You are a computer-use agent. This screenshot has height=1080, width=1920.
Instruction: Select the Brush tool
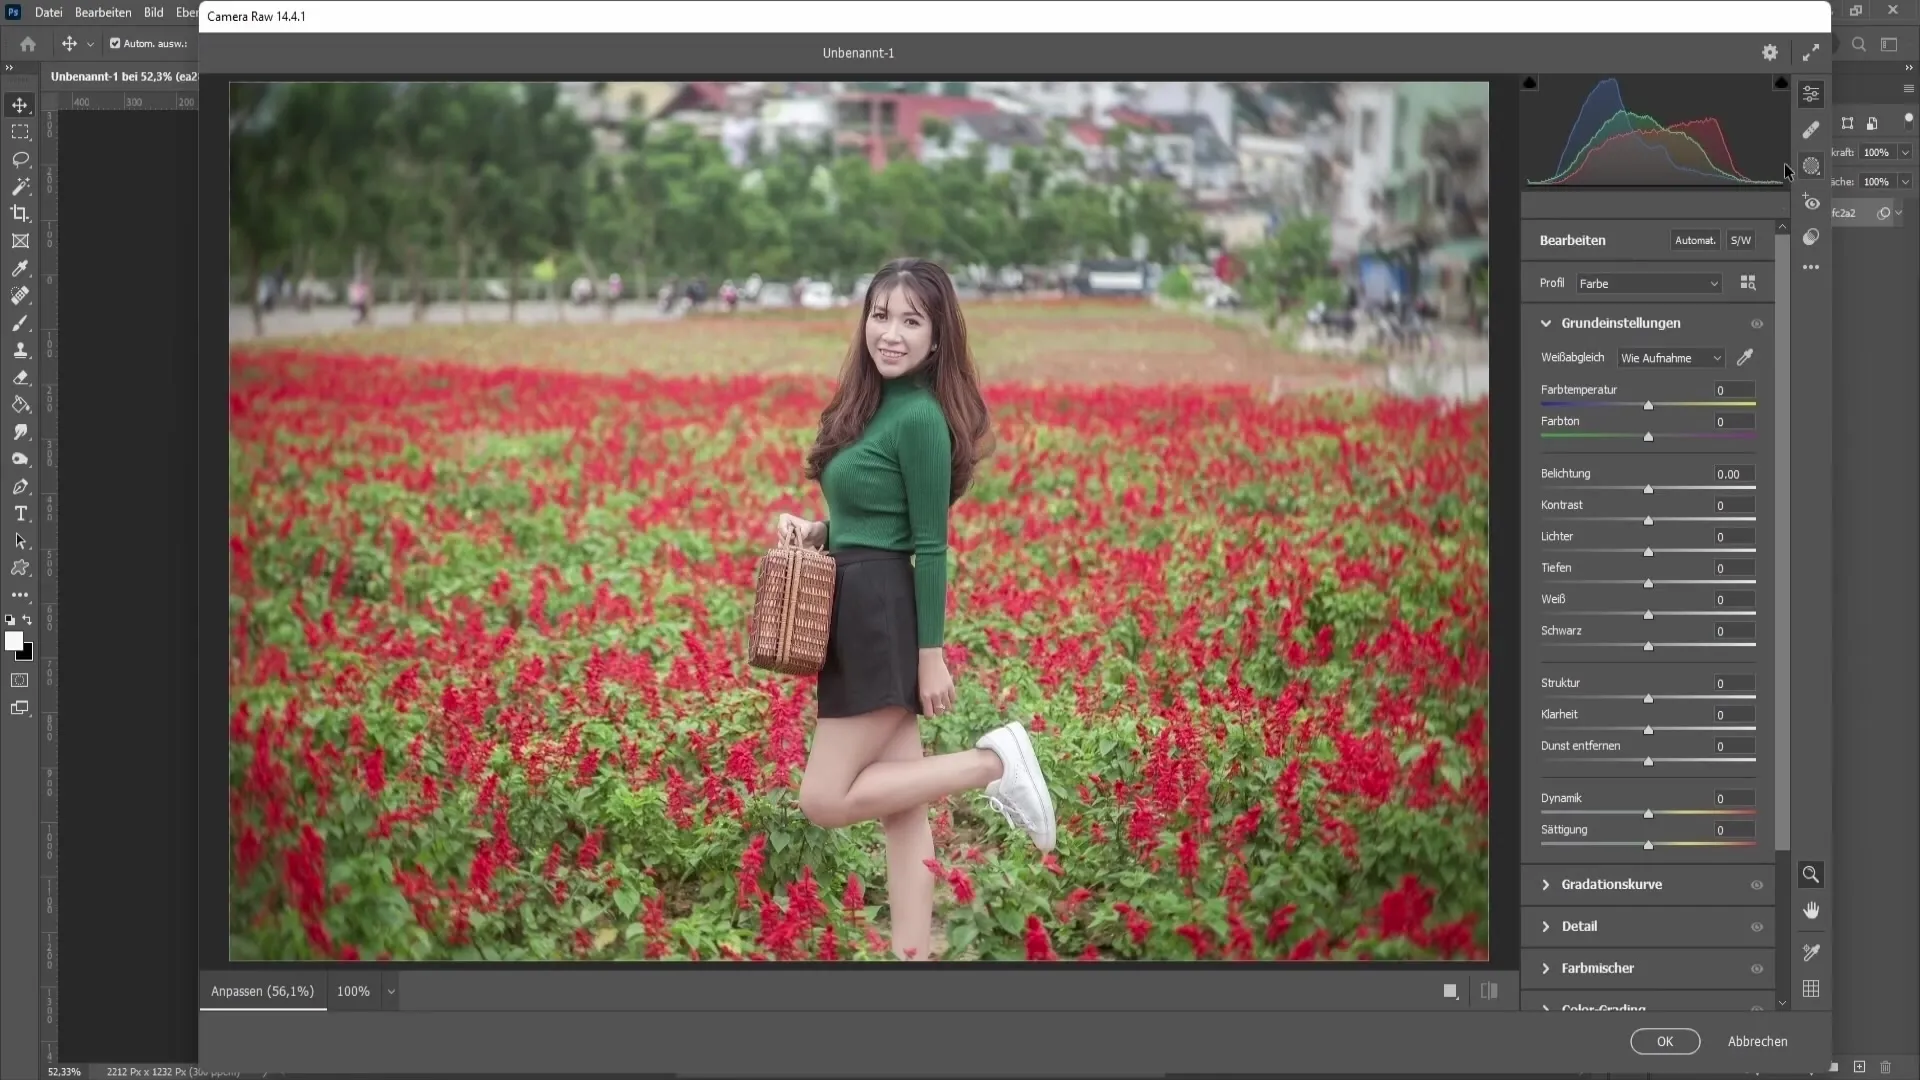(20, 323)
